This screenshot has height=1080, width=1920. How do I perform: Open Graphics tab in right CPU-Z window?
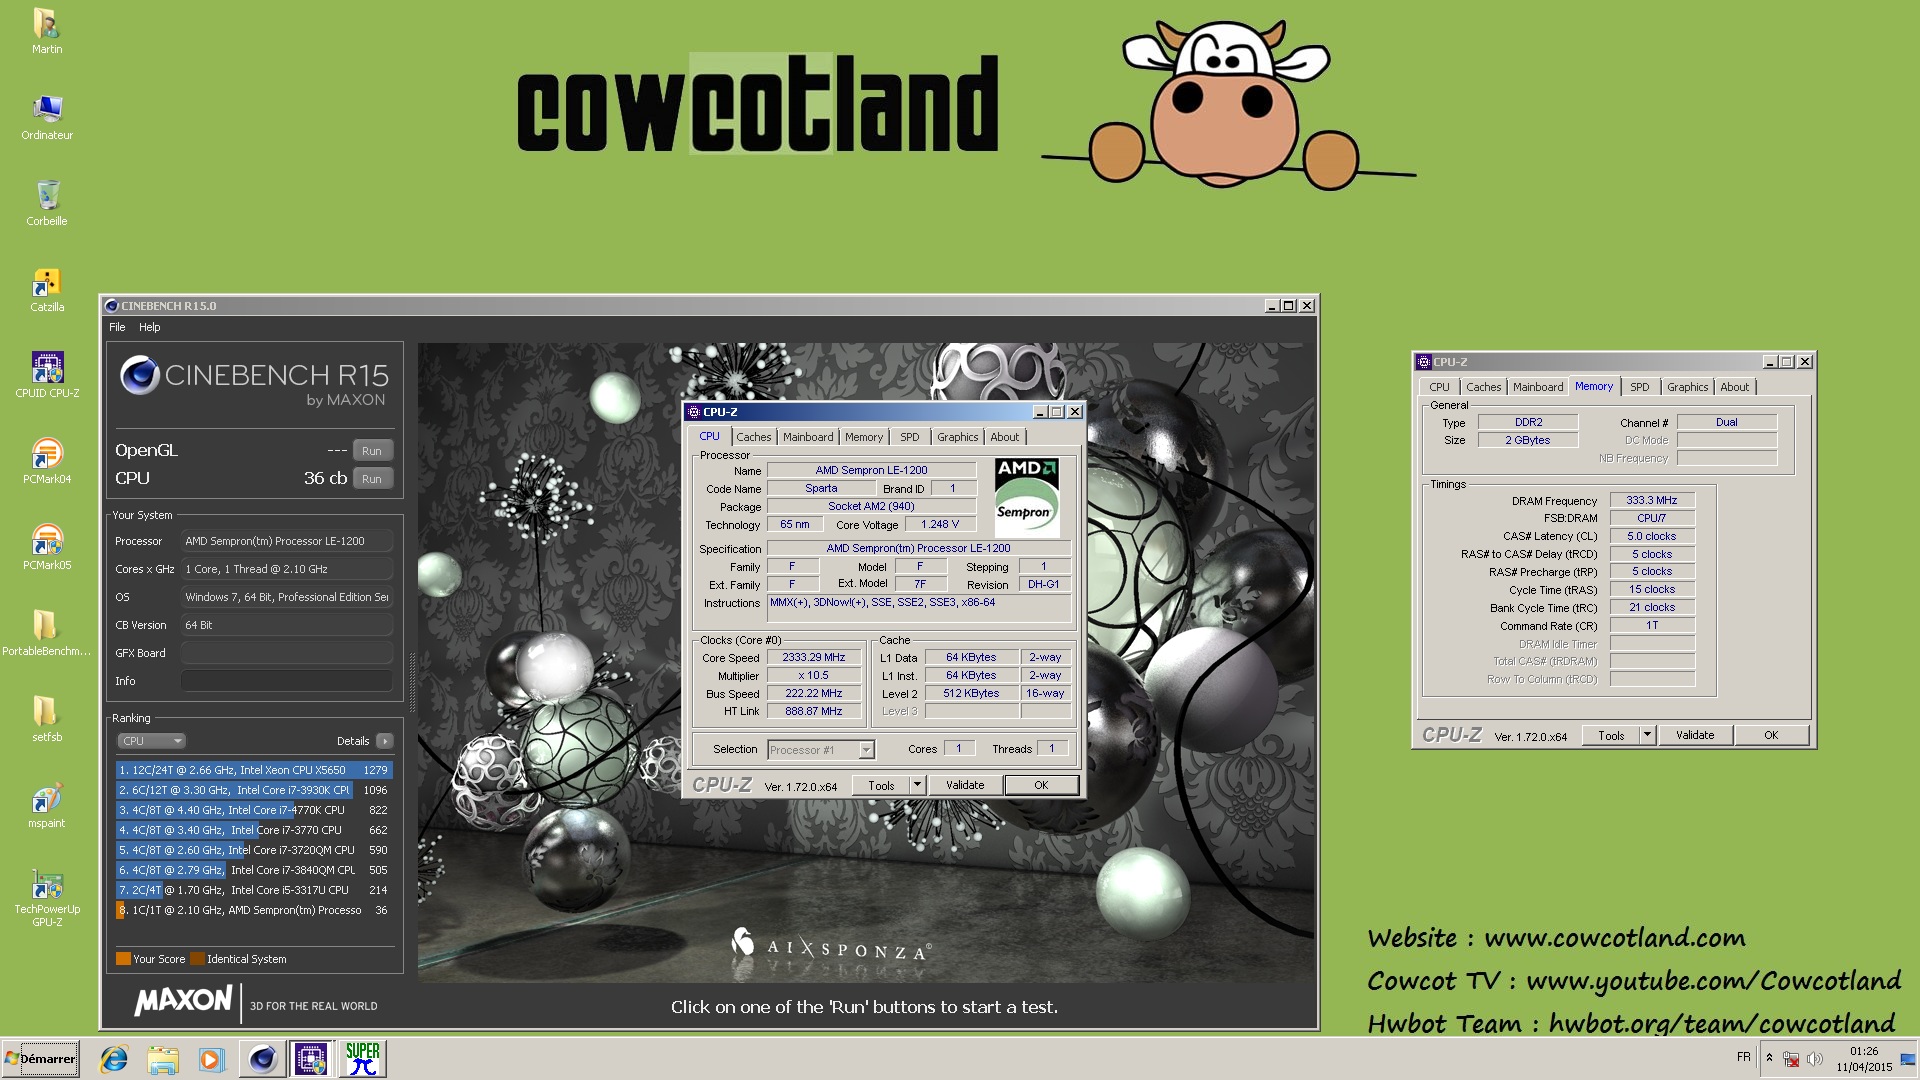1687,387
